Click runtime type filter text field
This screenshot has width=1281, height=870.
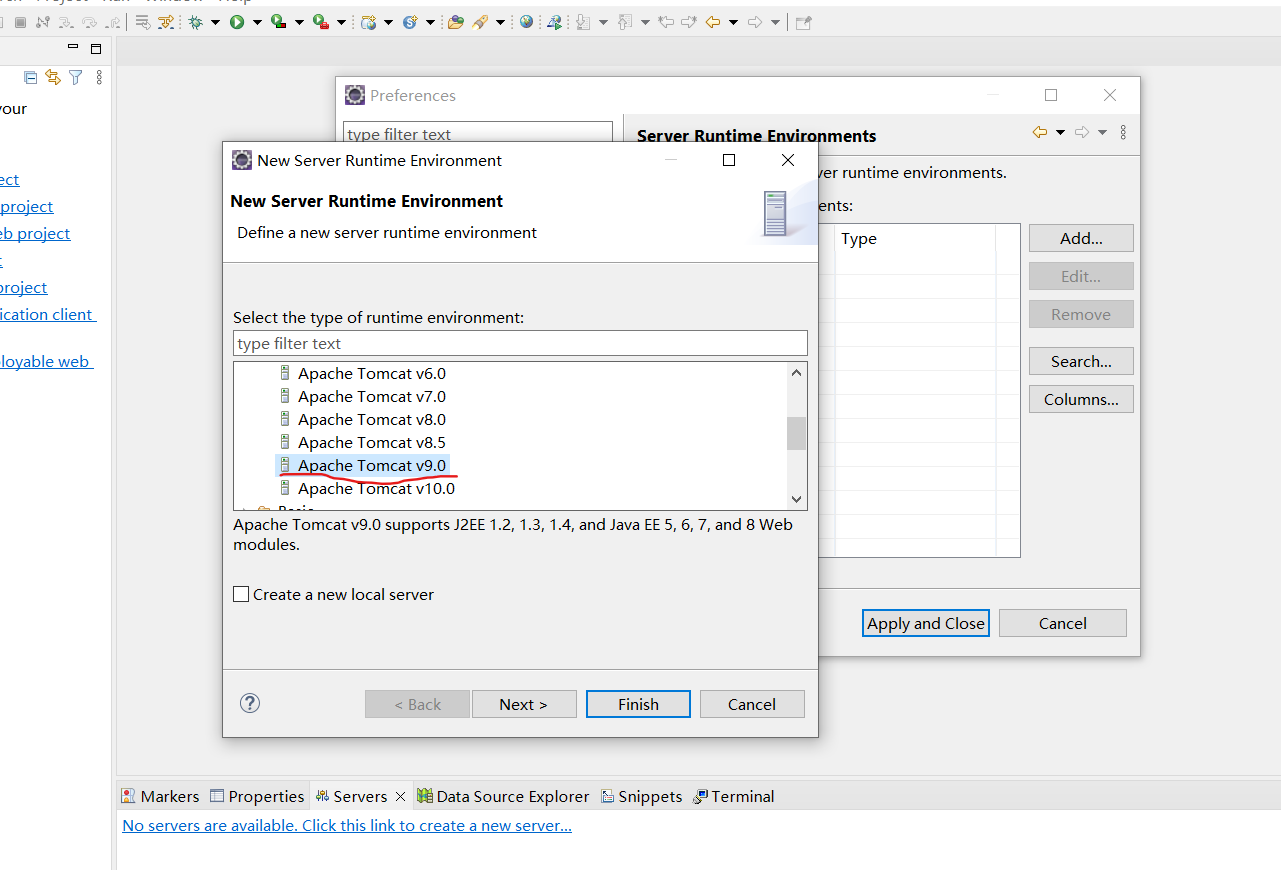520,343
